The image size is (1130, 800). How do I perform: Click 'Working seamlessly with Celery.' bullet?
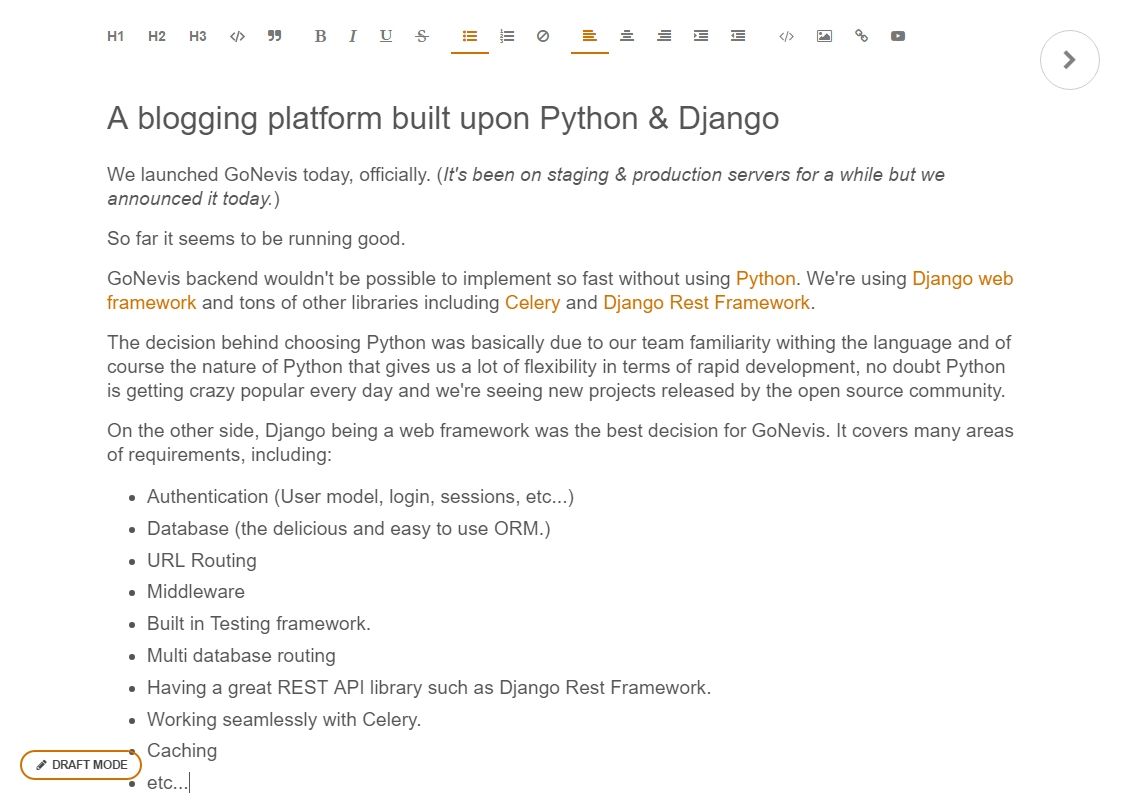[284, 719]
